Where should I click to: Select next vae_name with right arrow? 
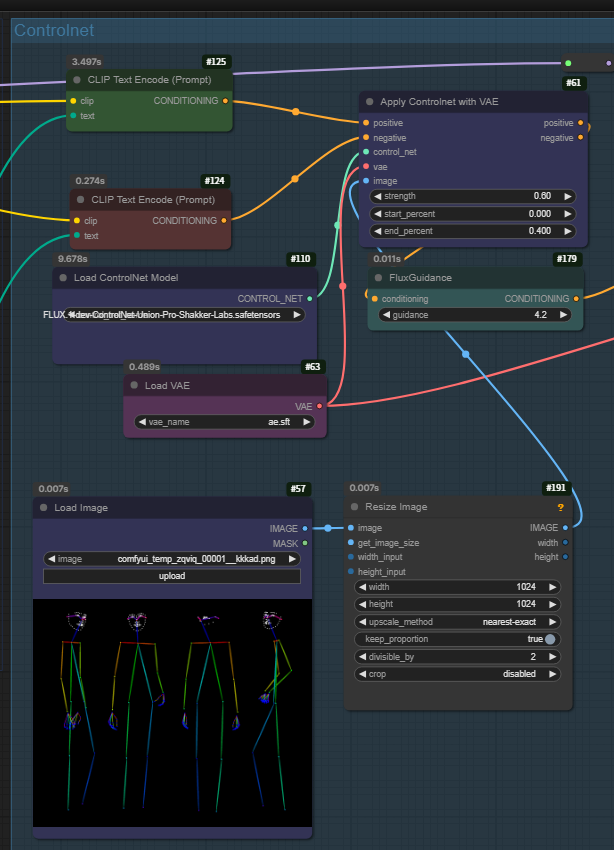coord(306,422)
